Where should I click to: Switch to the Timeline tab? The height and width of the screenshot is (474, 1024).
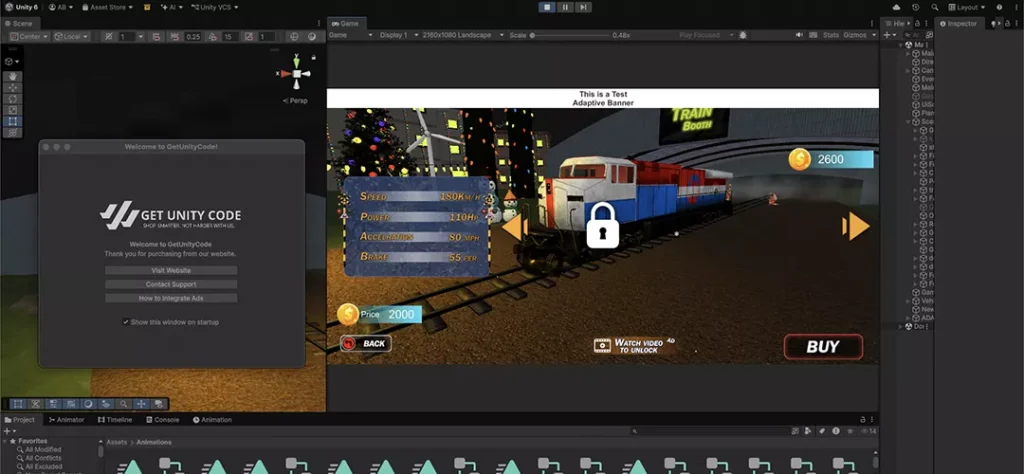point(115,420)
